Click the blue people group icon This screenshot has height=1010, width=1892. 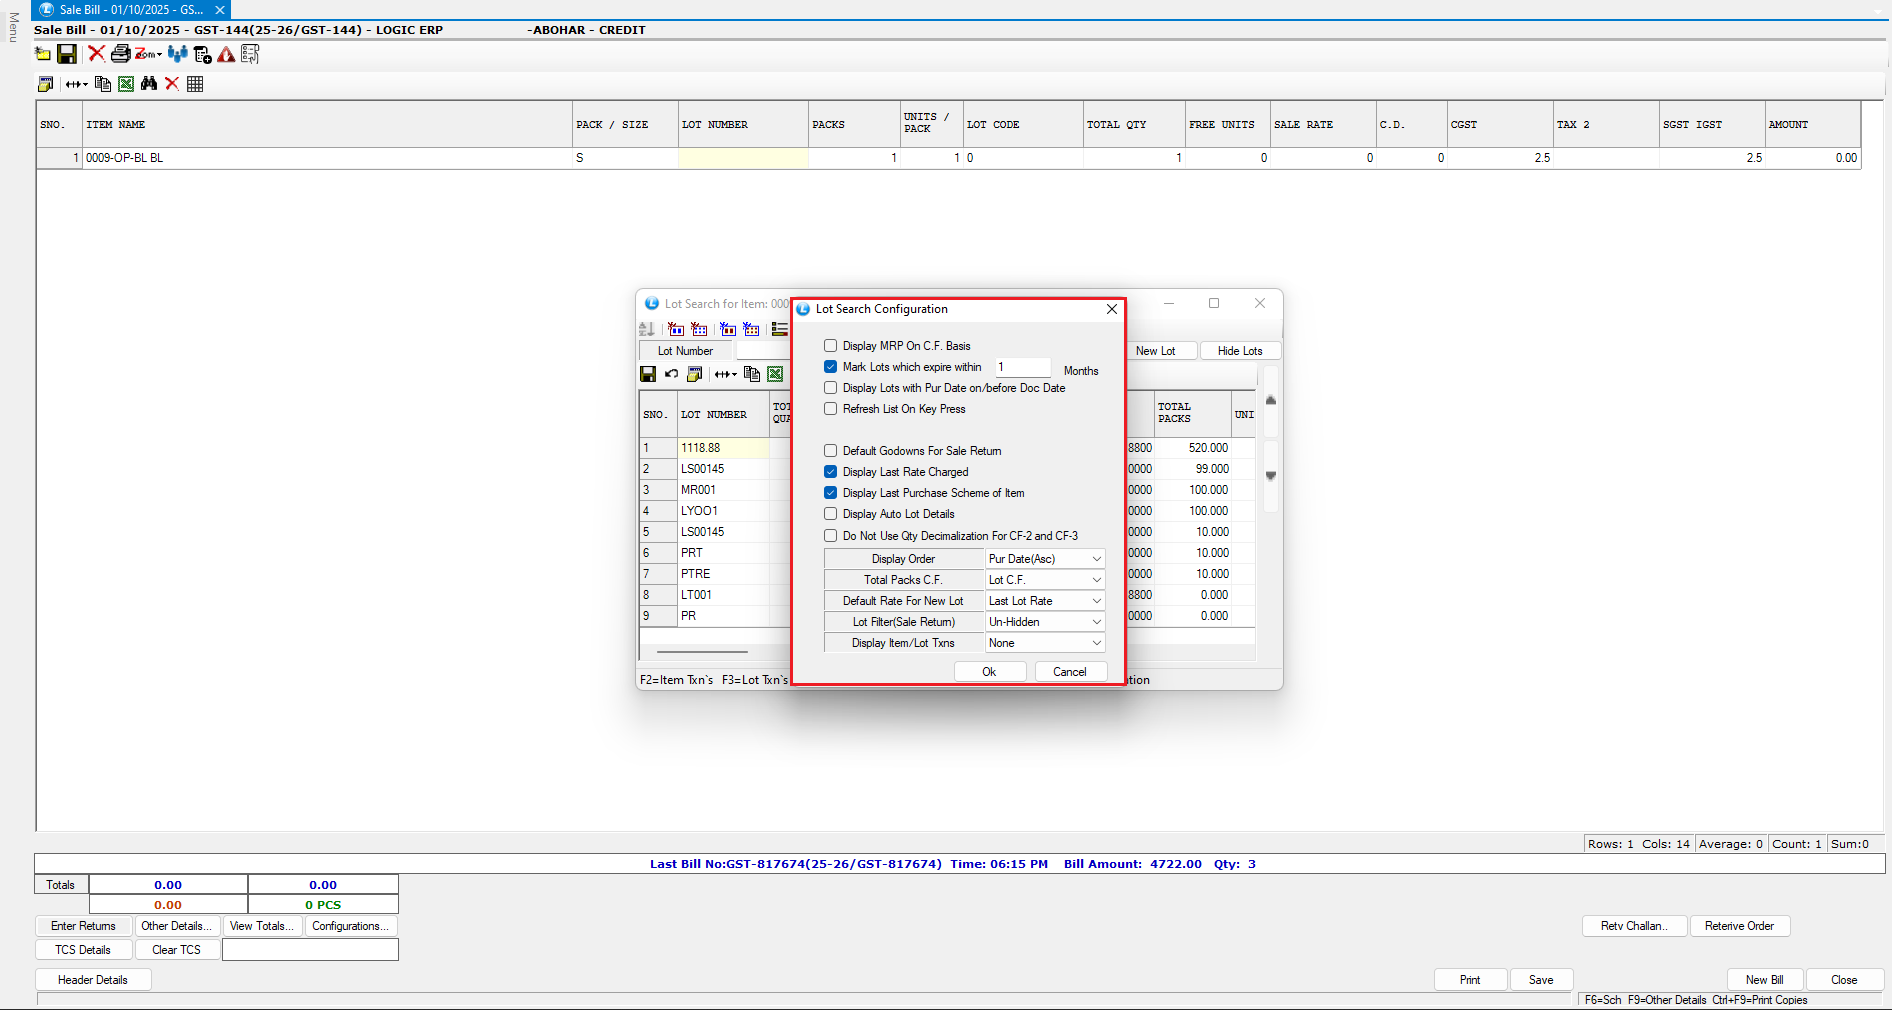tap(177, 54)
